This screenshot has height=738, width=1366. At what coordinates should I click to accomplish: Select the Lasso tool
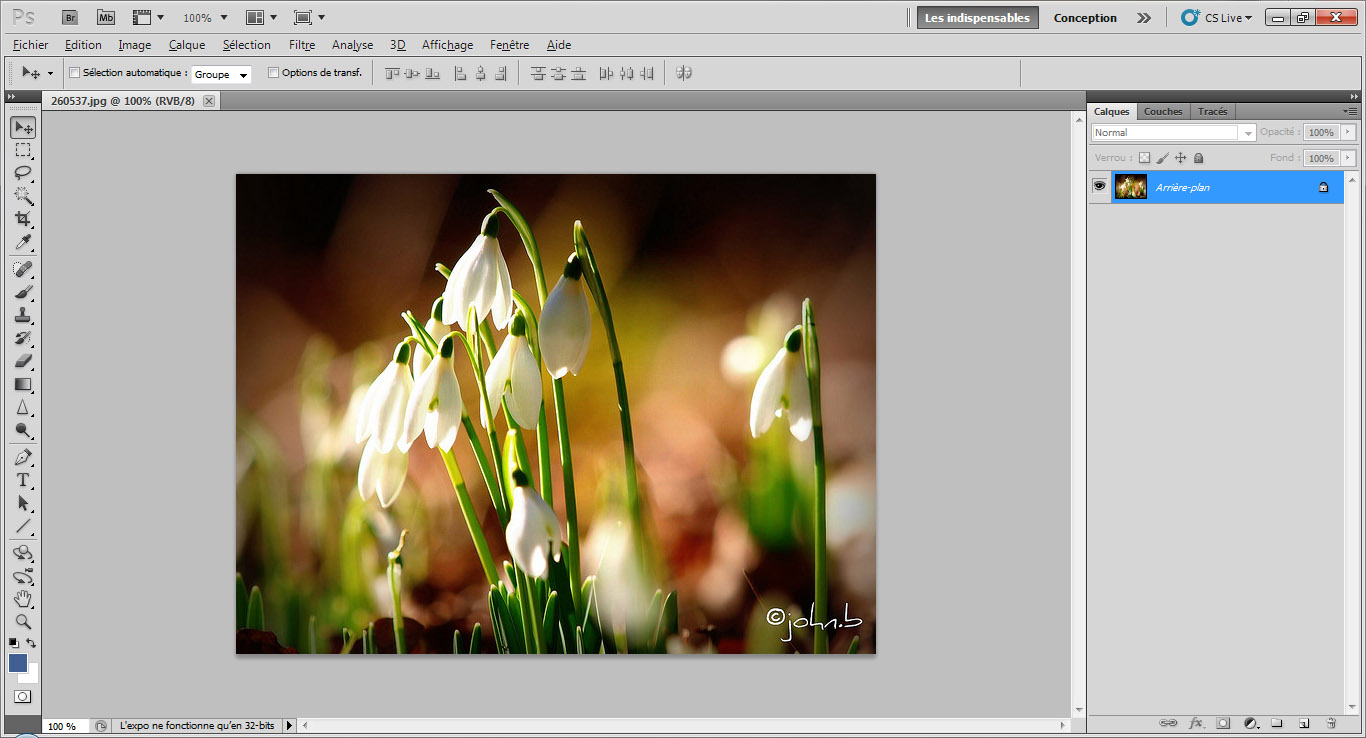(22, 173)
